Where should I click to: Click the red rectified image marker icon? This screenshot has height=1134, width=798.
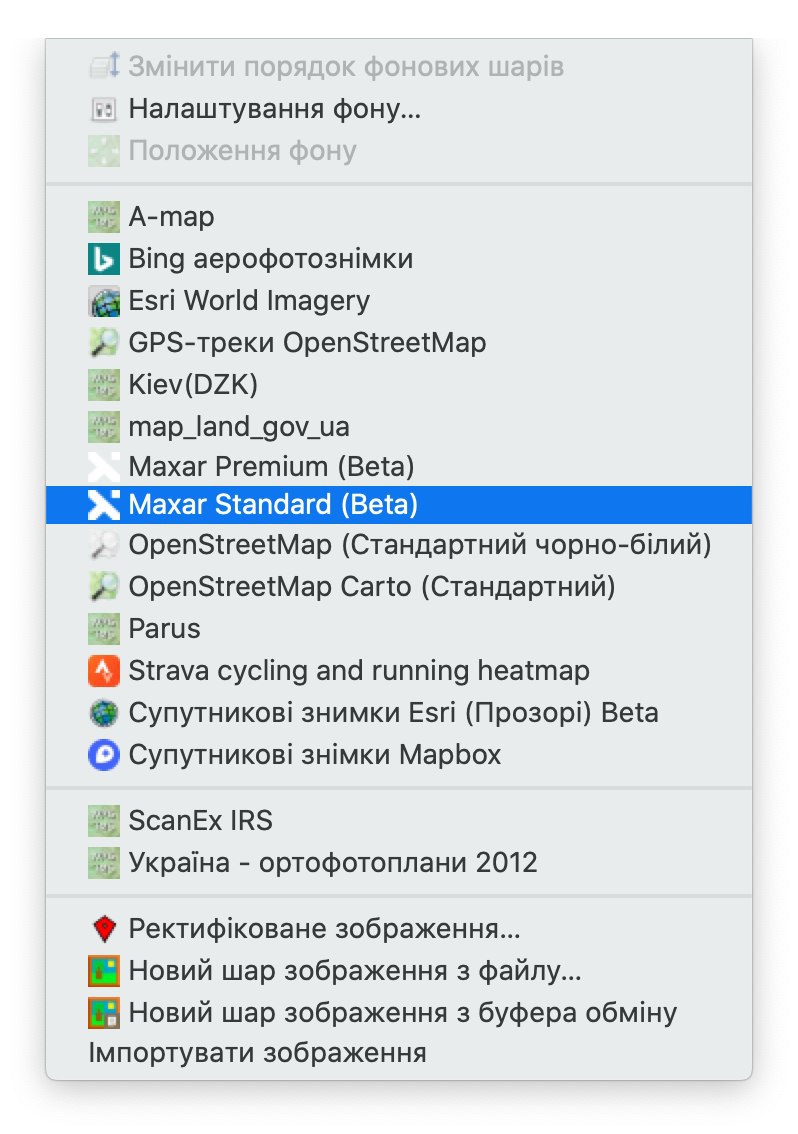[103, 929]
